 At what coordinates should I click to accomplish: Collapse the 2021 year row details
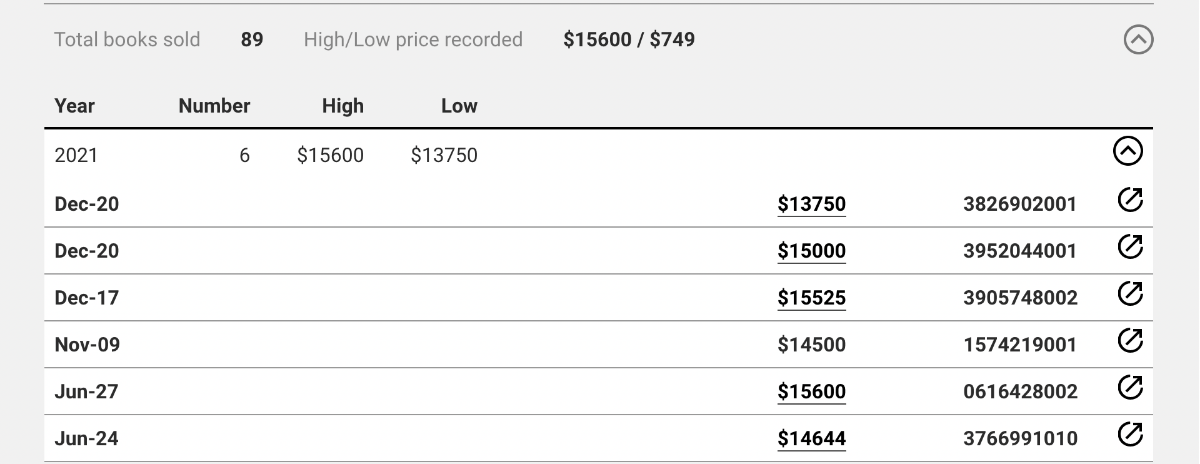1128,152
